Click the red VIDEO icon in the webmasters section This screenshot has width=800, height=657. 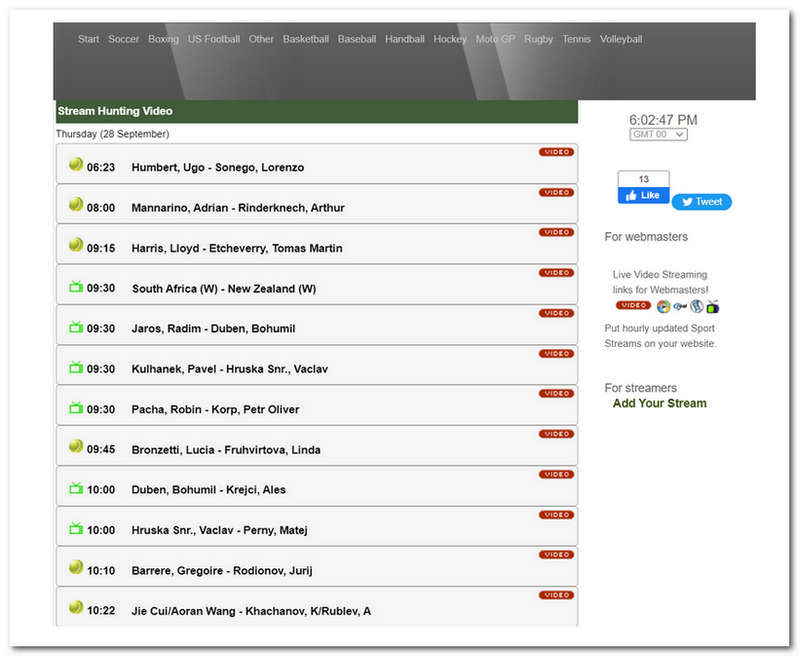(633, 306)
